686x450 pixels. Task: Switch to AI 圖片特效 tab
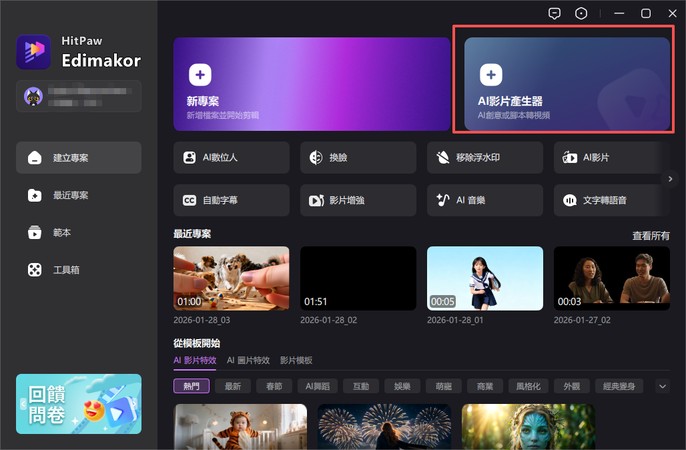248,360
